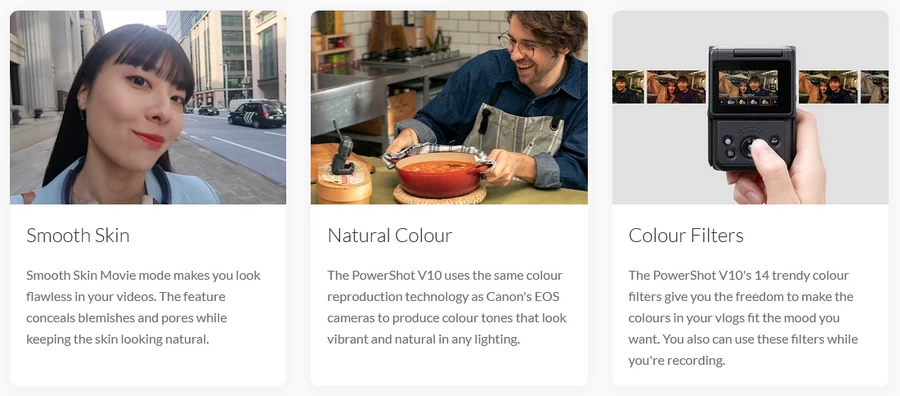Click the filter preview thumbnail right of camera
Image resolution: width=900 pixels, height=396 pixels.
coord(827,87)
